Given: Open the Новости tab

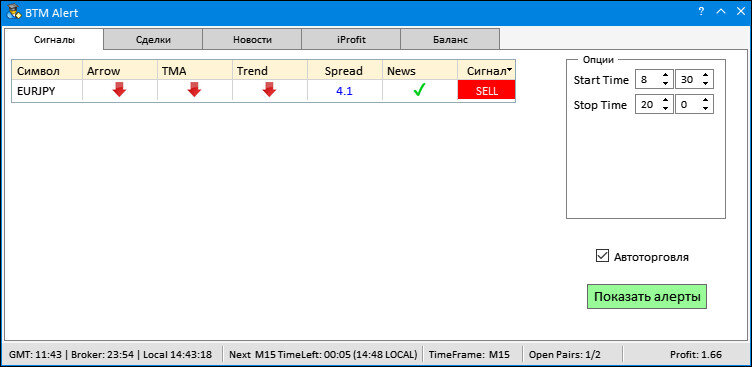Looking at the screenshot, I should [252, 39].
